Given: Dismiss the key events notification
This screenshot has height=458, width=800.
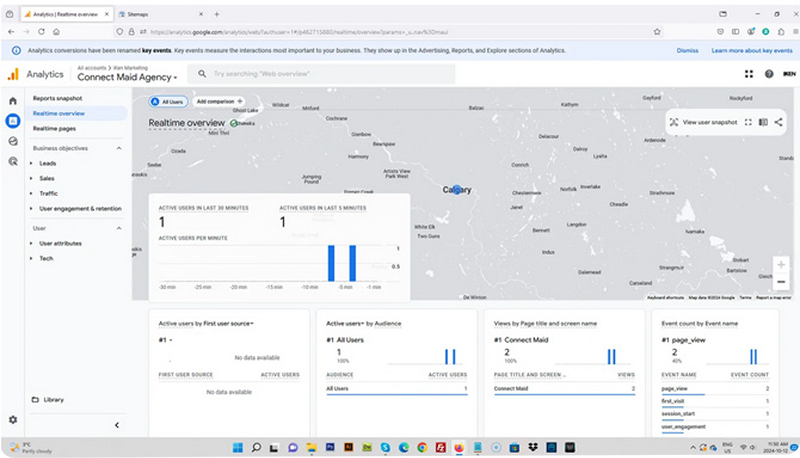Looking at the screenshot, I should click(687, 49).
